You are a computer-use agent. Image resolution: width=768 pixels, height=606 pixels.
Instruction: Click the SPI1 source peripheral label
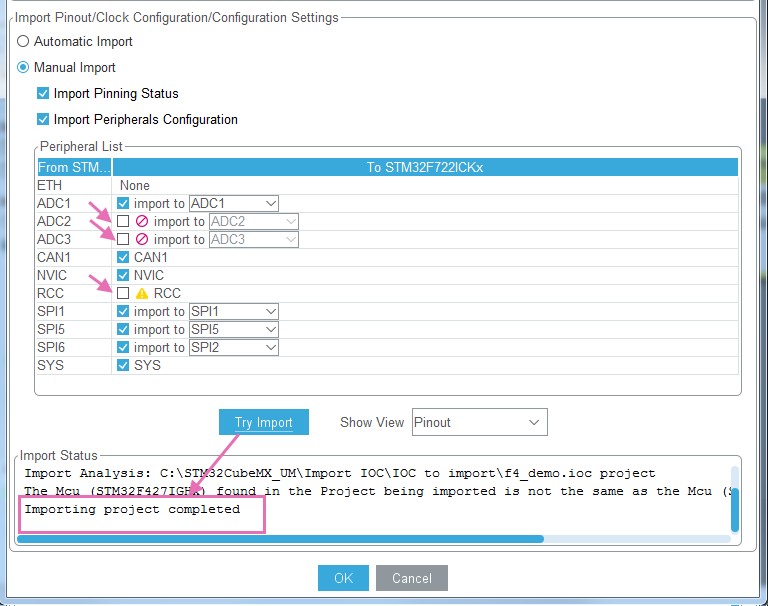[50, 311]
